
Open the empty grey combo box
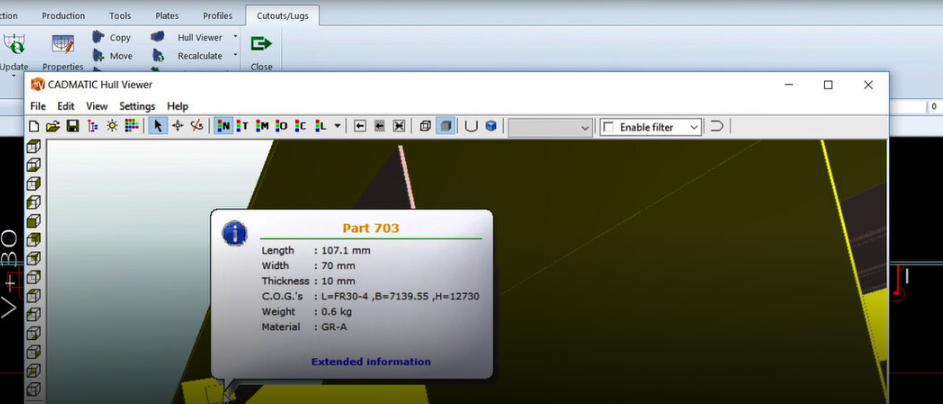(x=550, y=127)
